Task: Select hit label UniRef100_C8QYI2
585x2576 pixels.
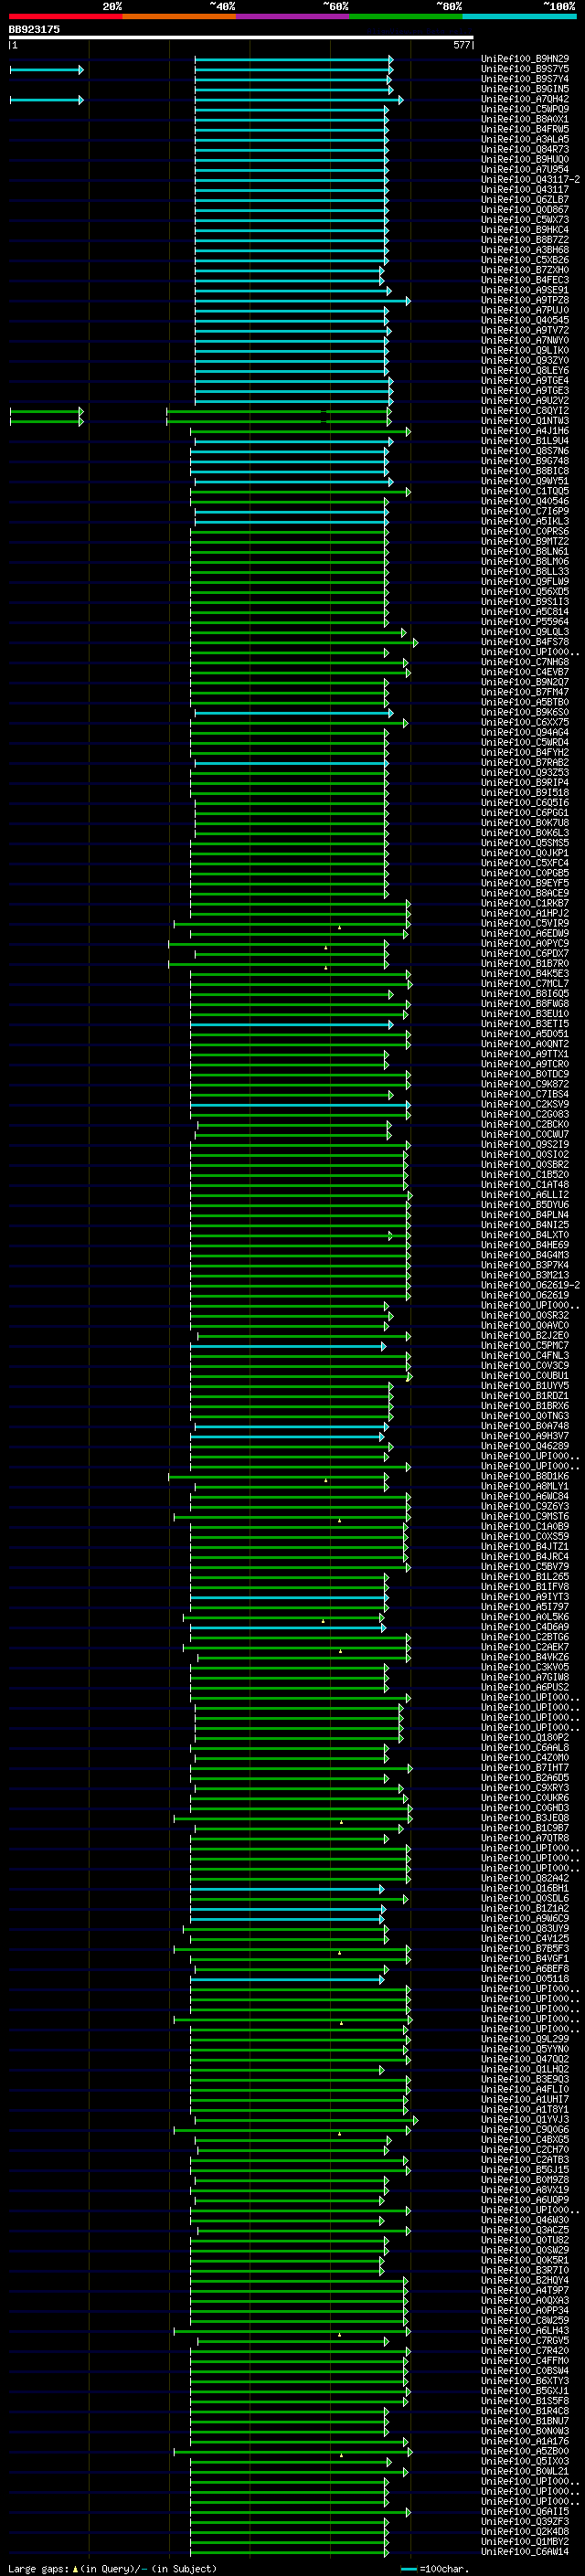Action: 525,411
